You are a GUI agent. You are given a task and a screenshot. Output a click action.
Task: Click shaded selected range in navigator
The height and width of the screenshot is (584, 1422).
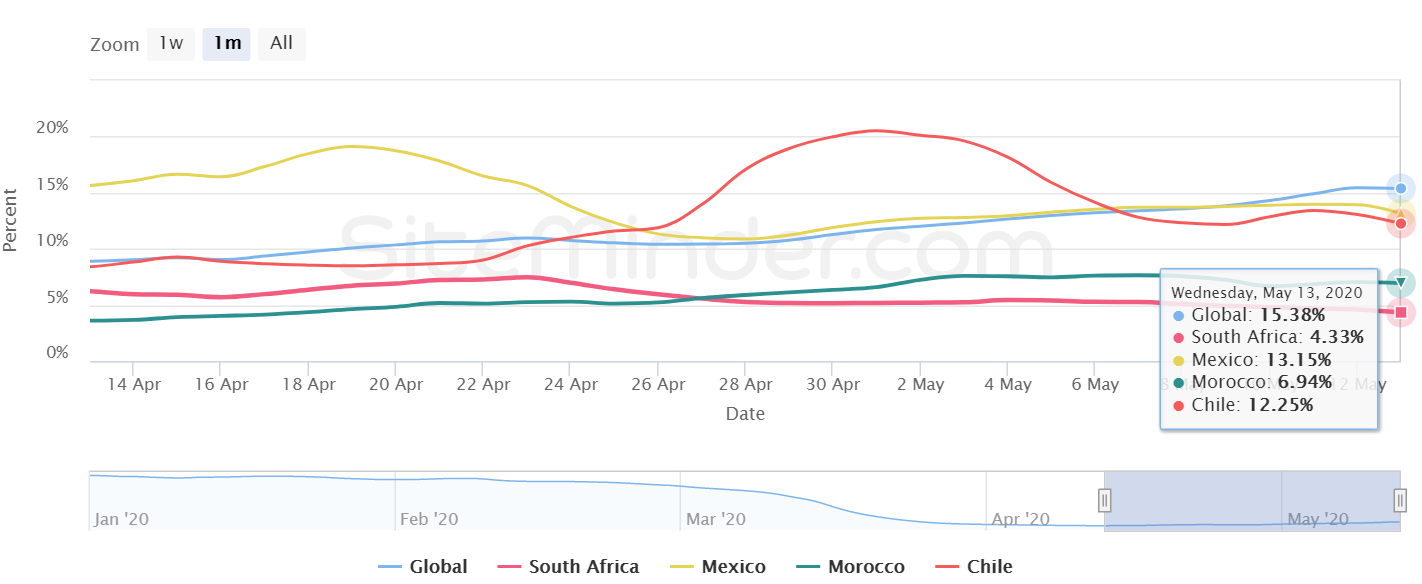1252,500
